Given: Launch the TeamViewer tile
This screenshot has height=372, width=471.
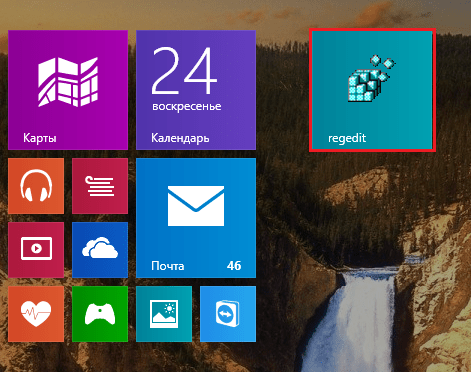Looking at the screenshot, I should 228,314.
